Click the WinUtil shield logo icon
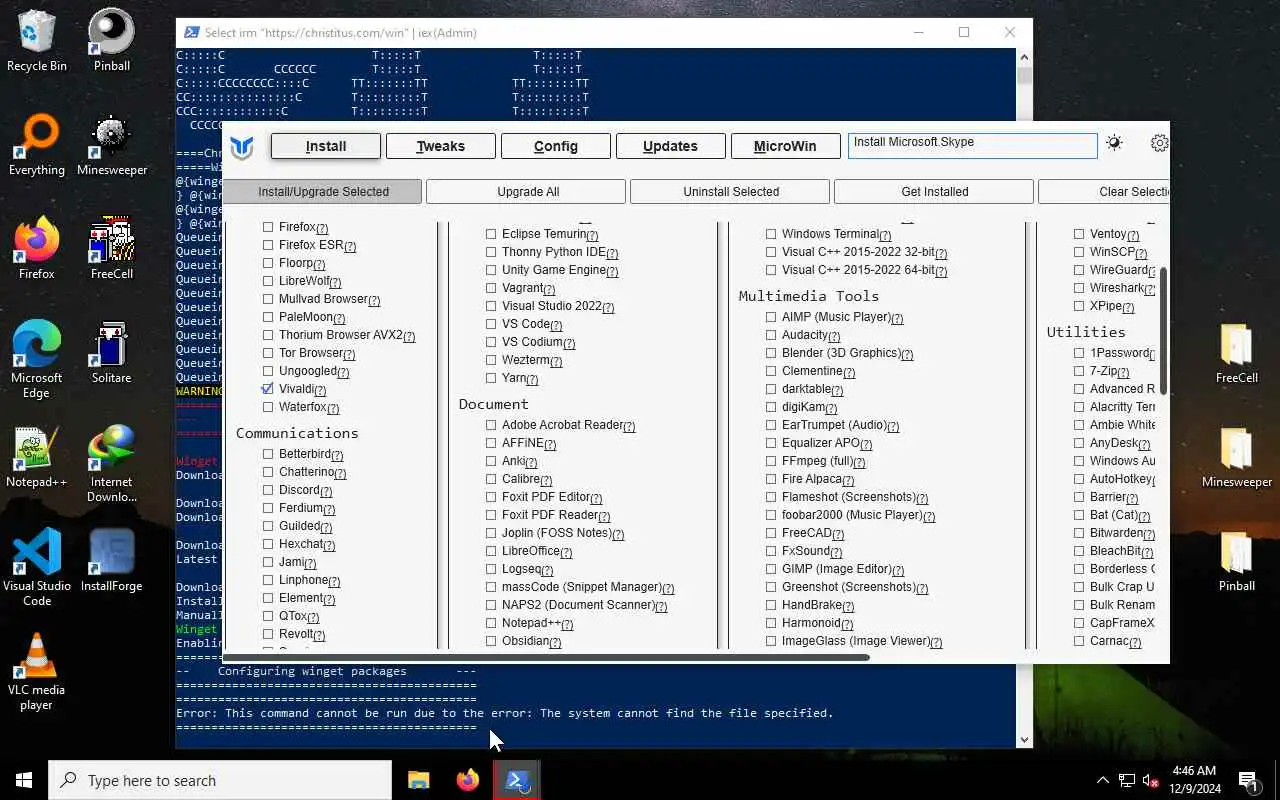Image resolution: width=1280 pixels, height=800 pixels. (241, 147)
